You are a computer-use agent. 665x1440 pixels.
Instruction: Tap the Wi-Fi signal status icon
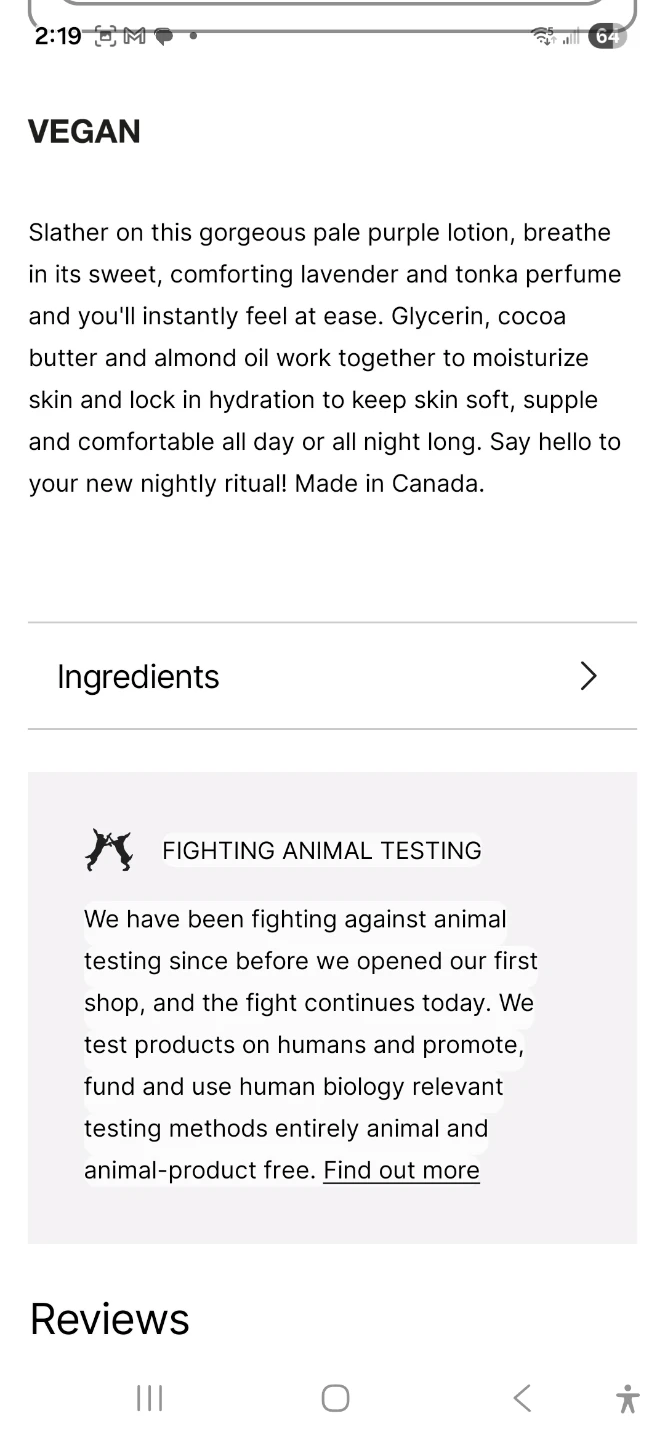click(544, 37)
